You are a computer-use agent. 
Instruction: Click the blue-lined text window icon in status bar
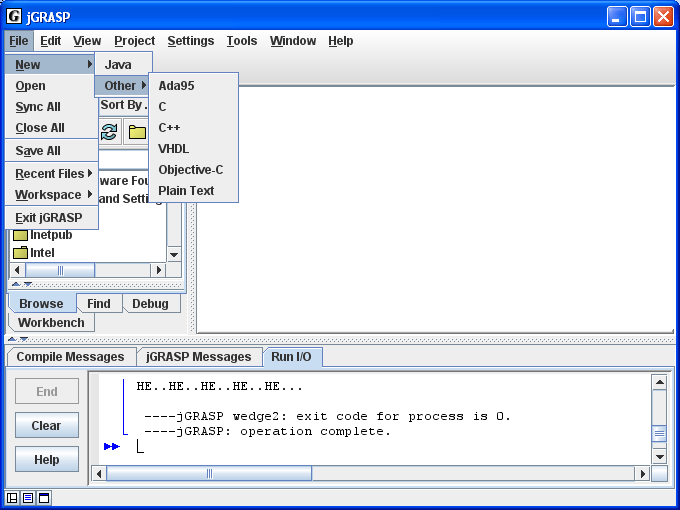[x=28, y=498]
